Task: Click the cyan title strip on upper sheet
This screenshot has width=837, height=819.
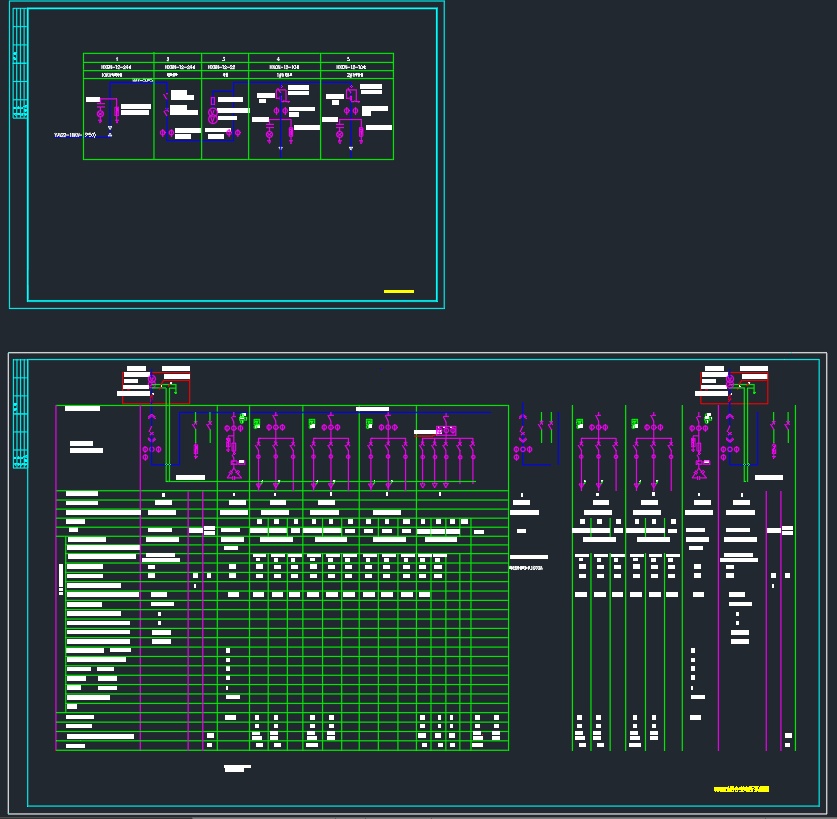Action: click(x=19, y=70)
